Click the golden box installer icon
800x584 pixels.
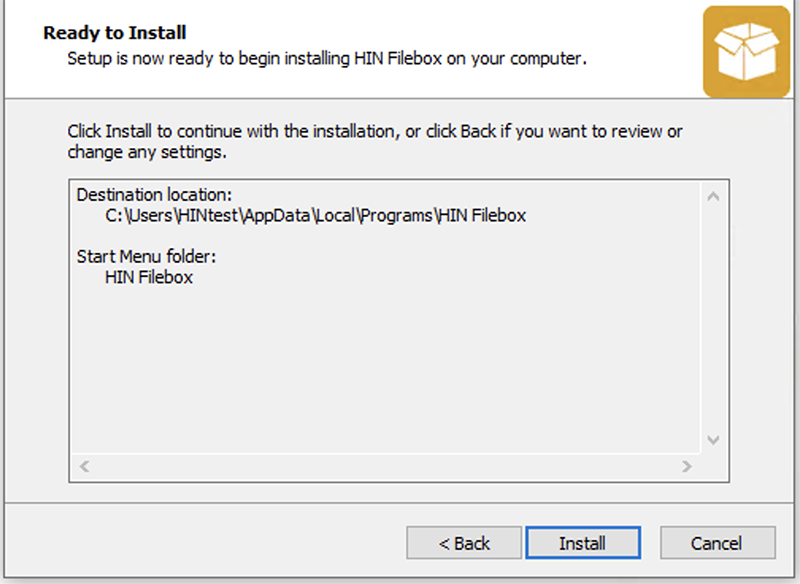click(x=746, y=52)
